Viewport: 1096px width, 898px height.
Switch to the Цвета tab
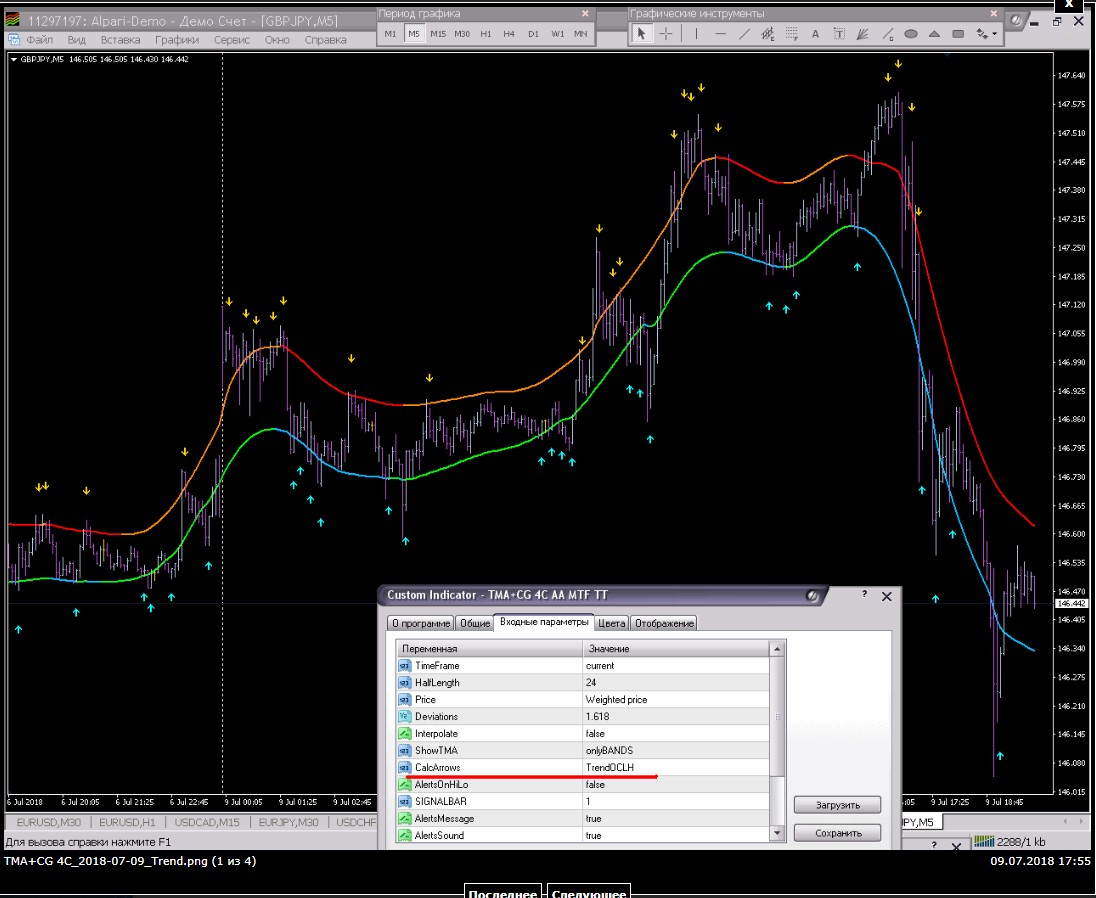[x=611, y=623]
